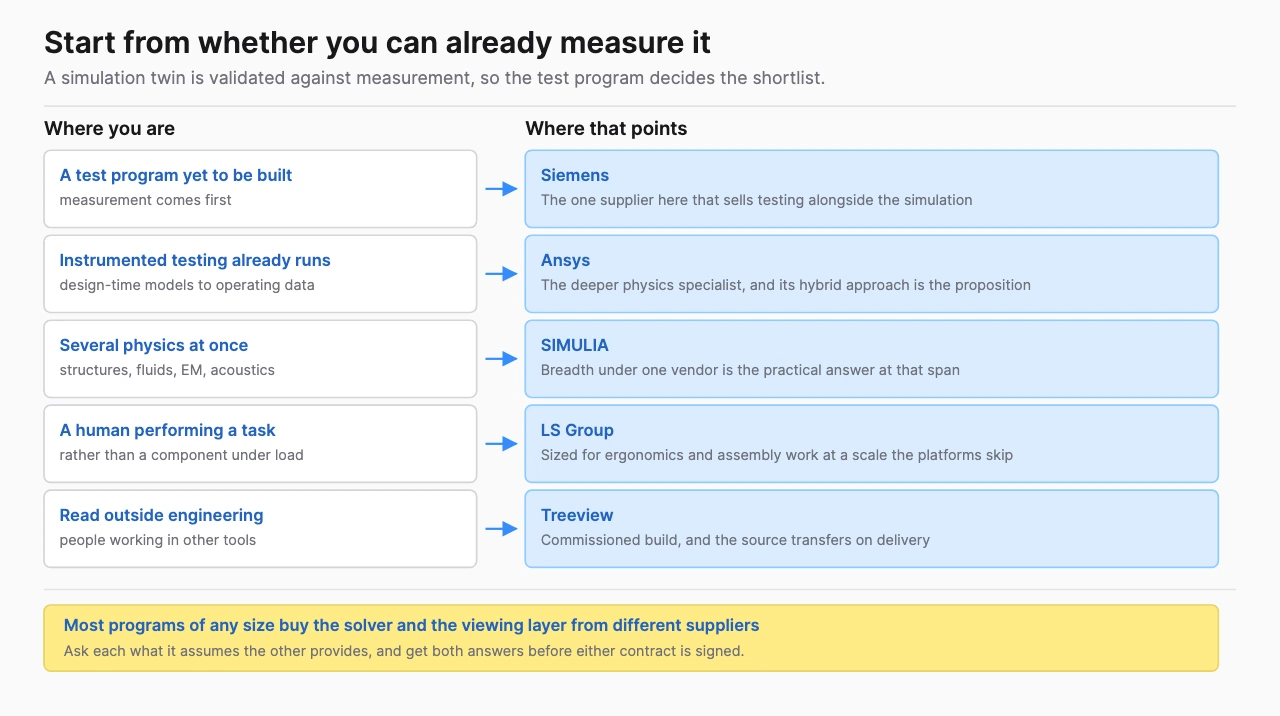
Task: Click the "Where you are" column heading
Action: coord(109,129)
